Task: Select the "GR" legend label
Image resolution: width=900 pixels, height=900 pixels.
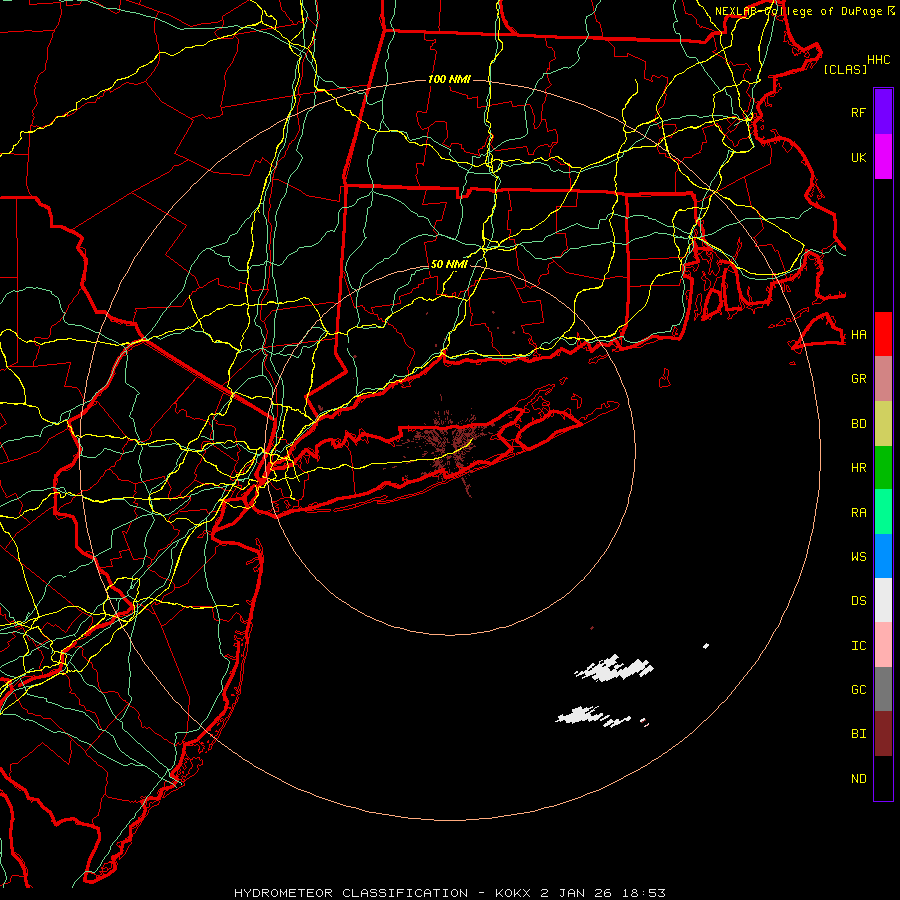Action: click(859, 379)
